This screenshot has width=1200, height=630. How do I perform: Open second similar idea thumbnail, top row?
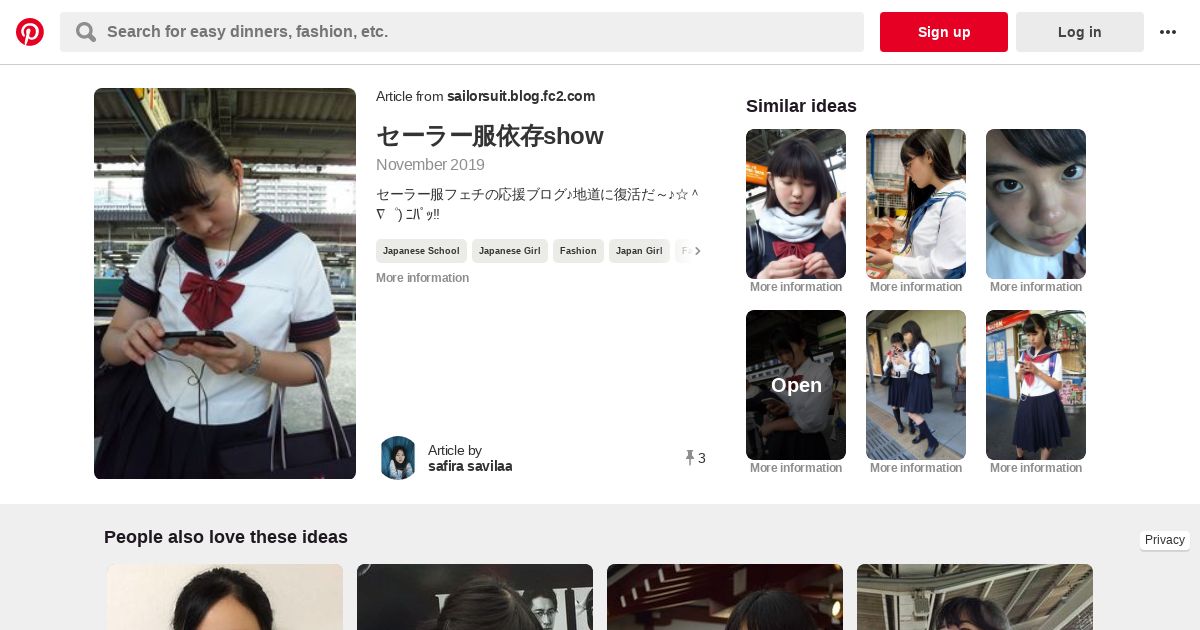tap(916, 204)
